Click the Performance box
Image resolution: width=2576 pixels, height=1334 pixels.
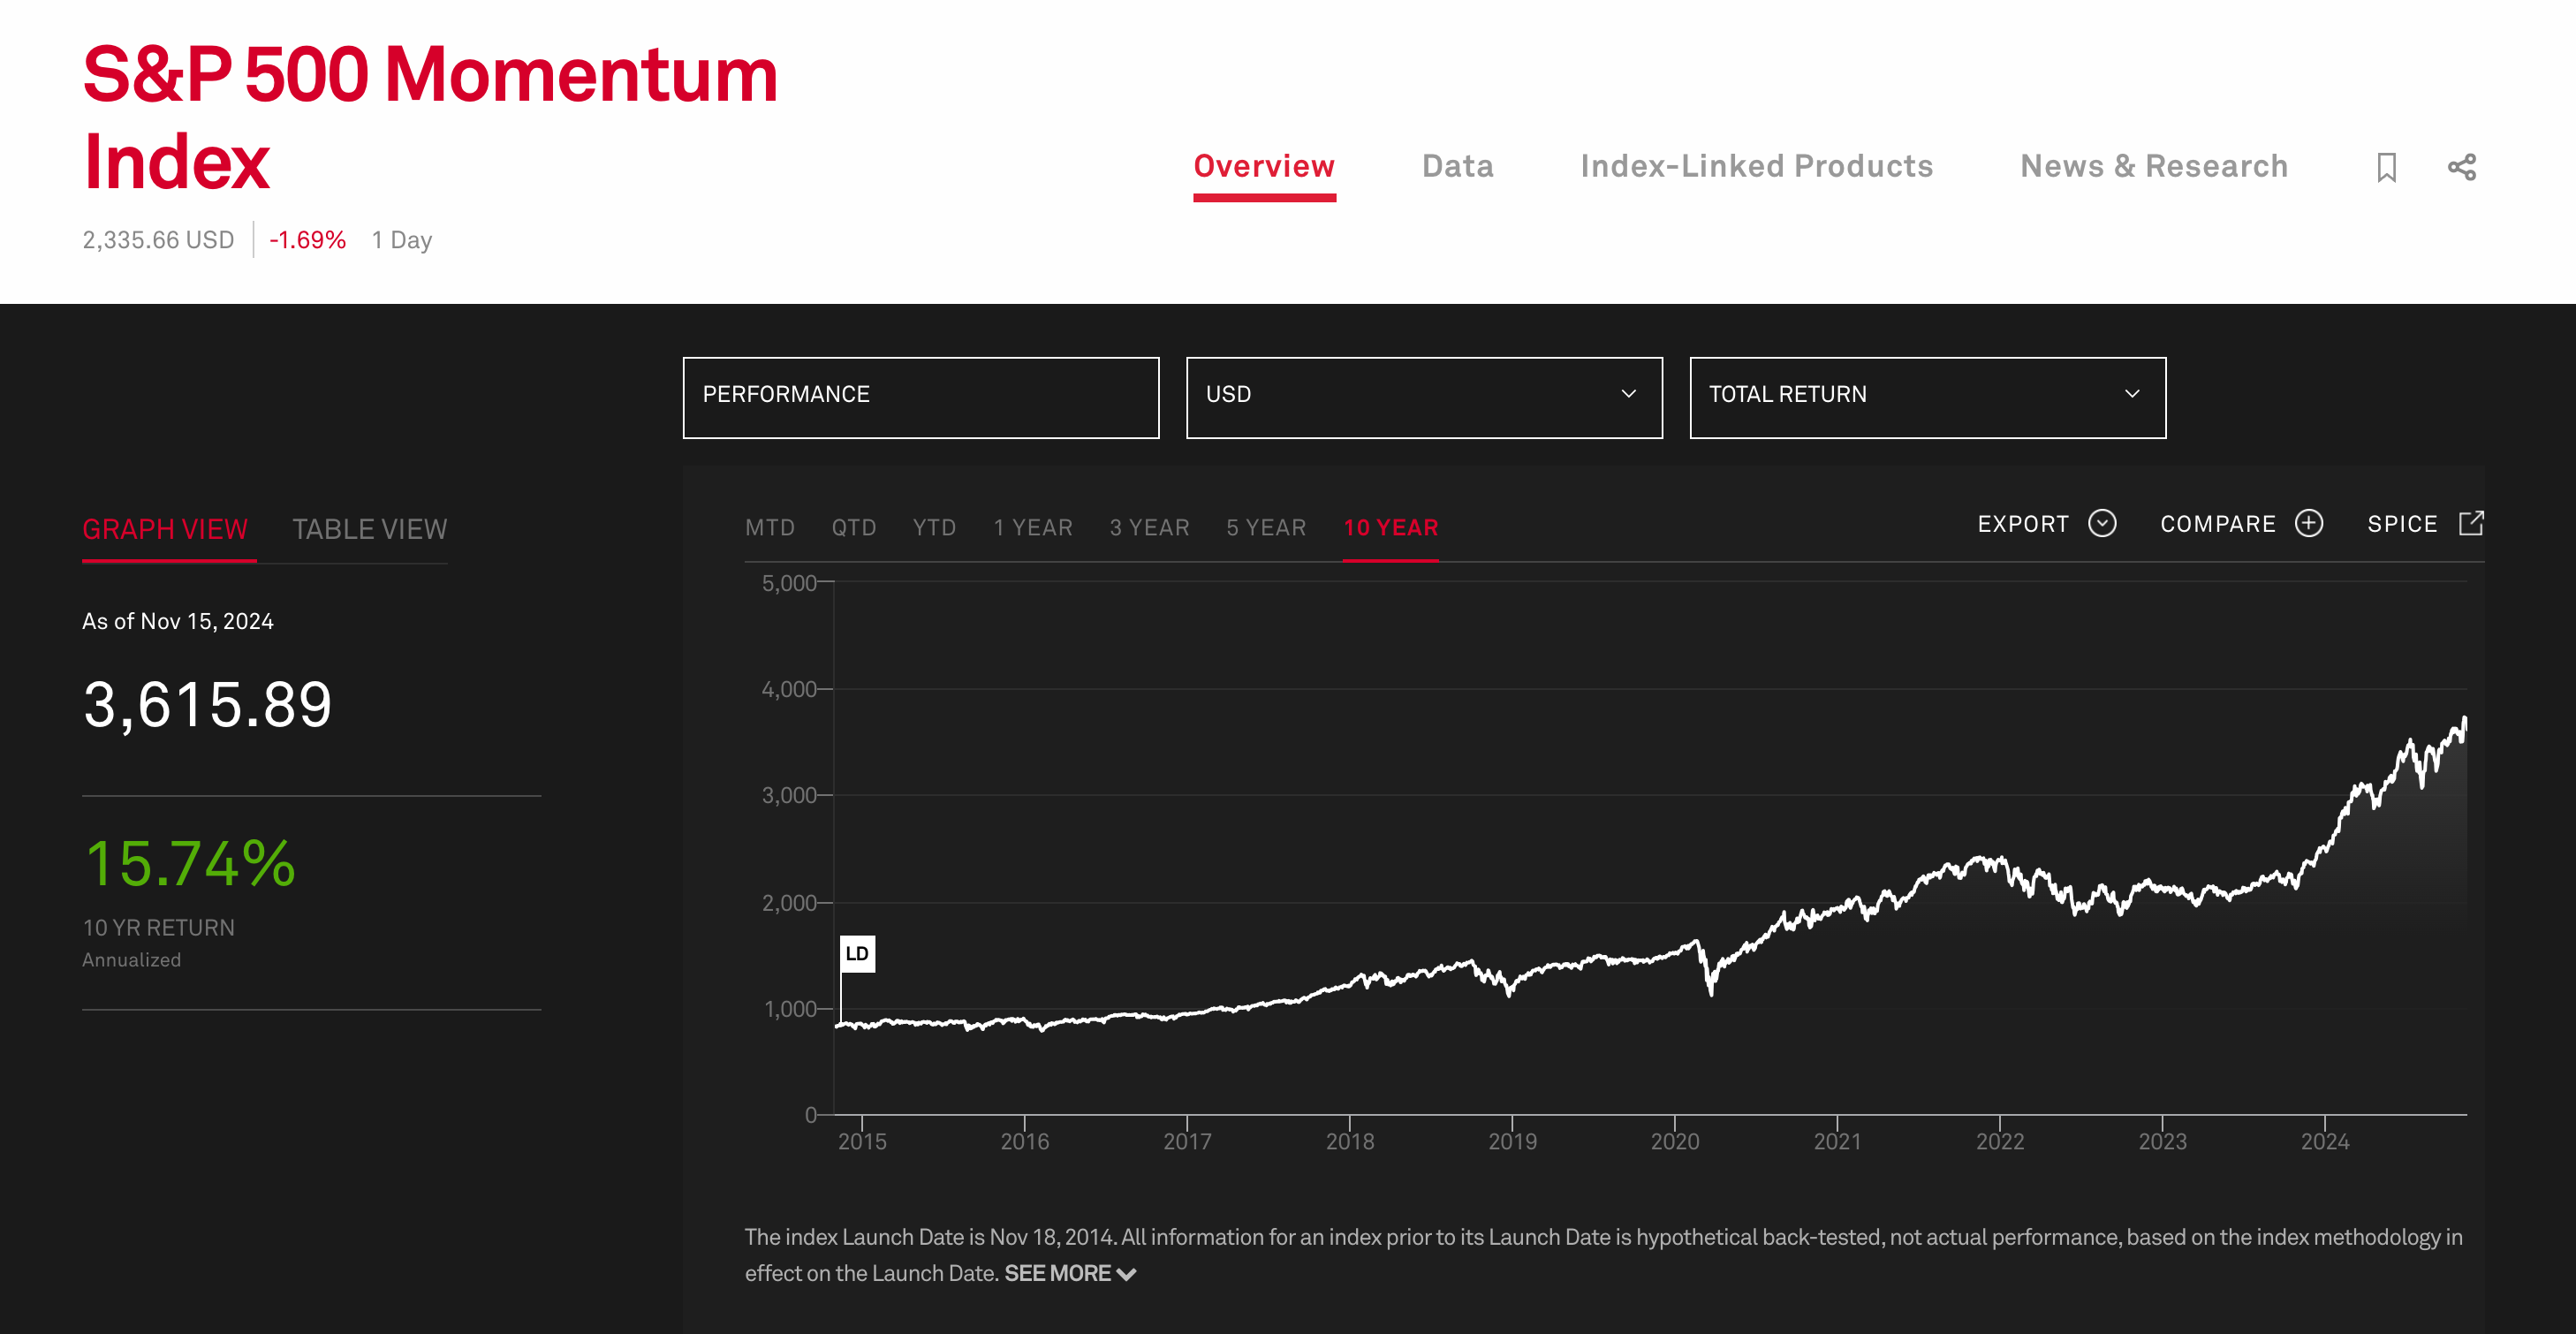(920, 396)
